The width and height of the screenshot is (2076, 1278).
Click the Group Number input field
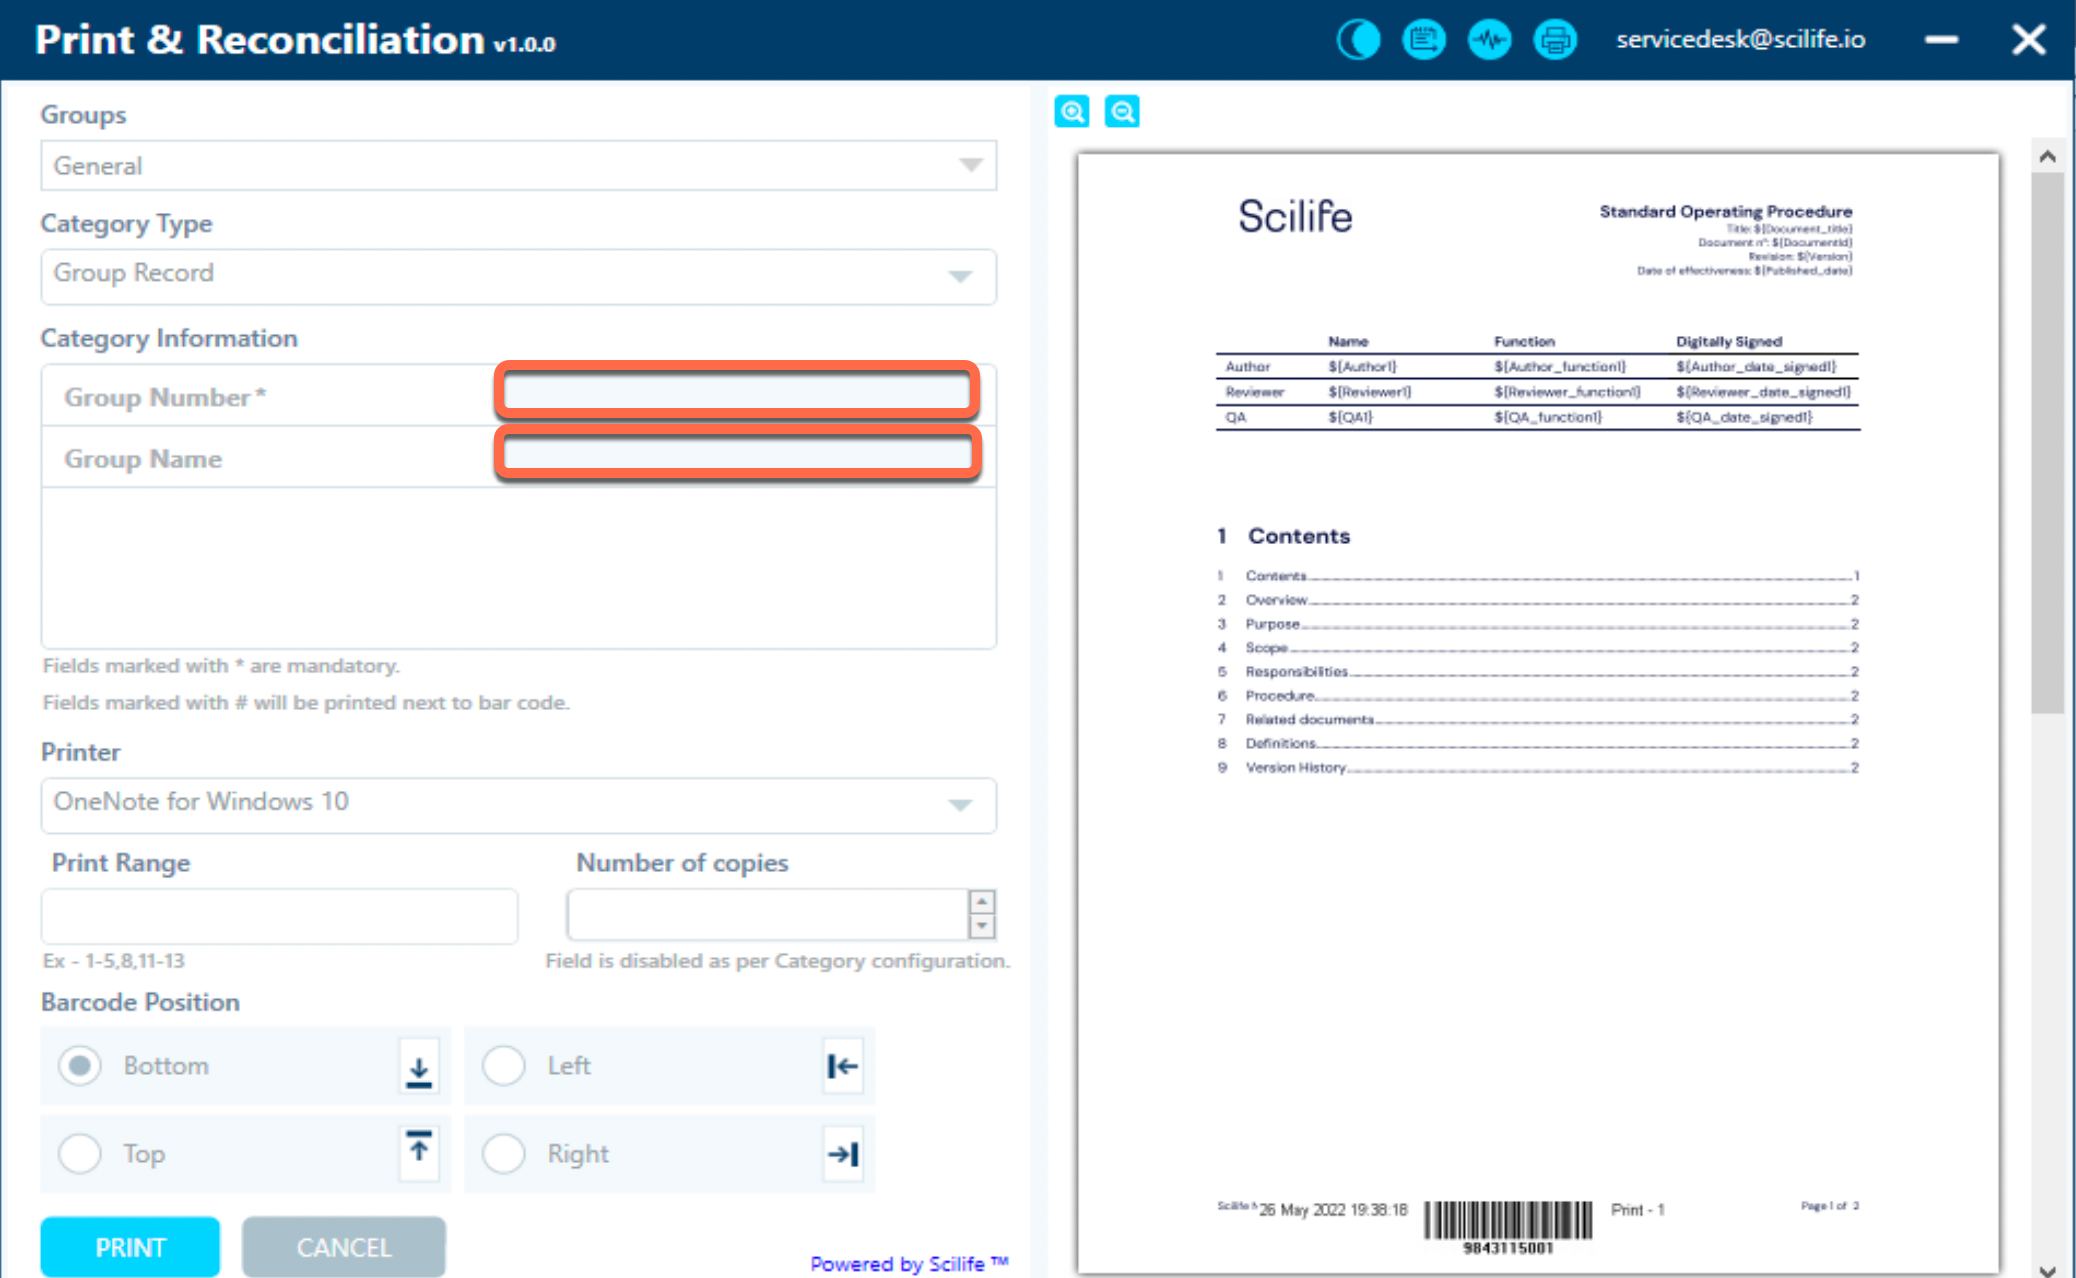pos(737,391)
